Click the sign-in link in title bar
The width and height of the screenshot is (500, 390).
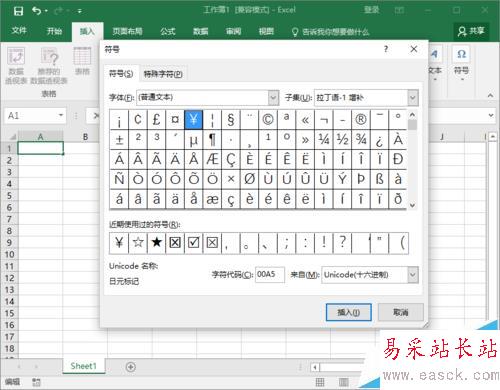371,10
